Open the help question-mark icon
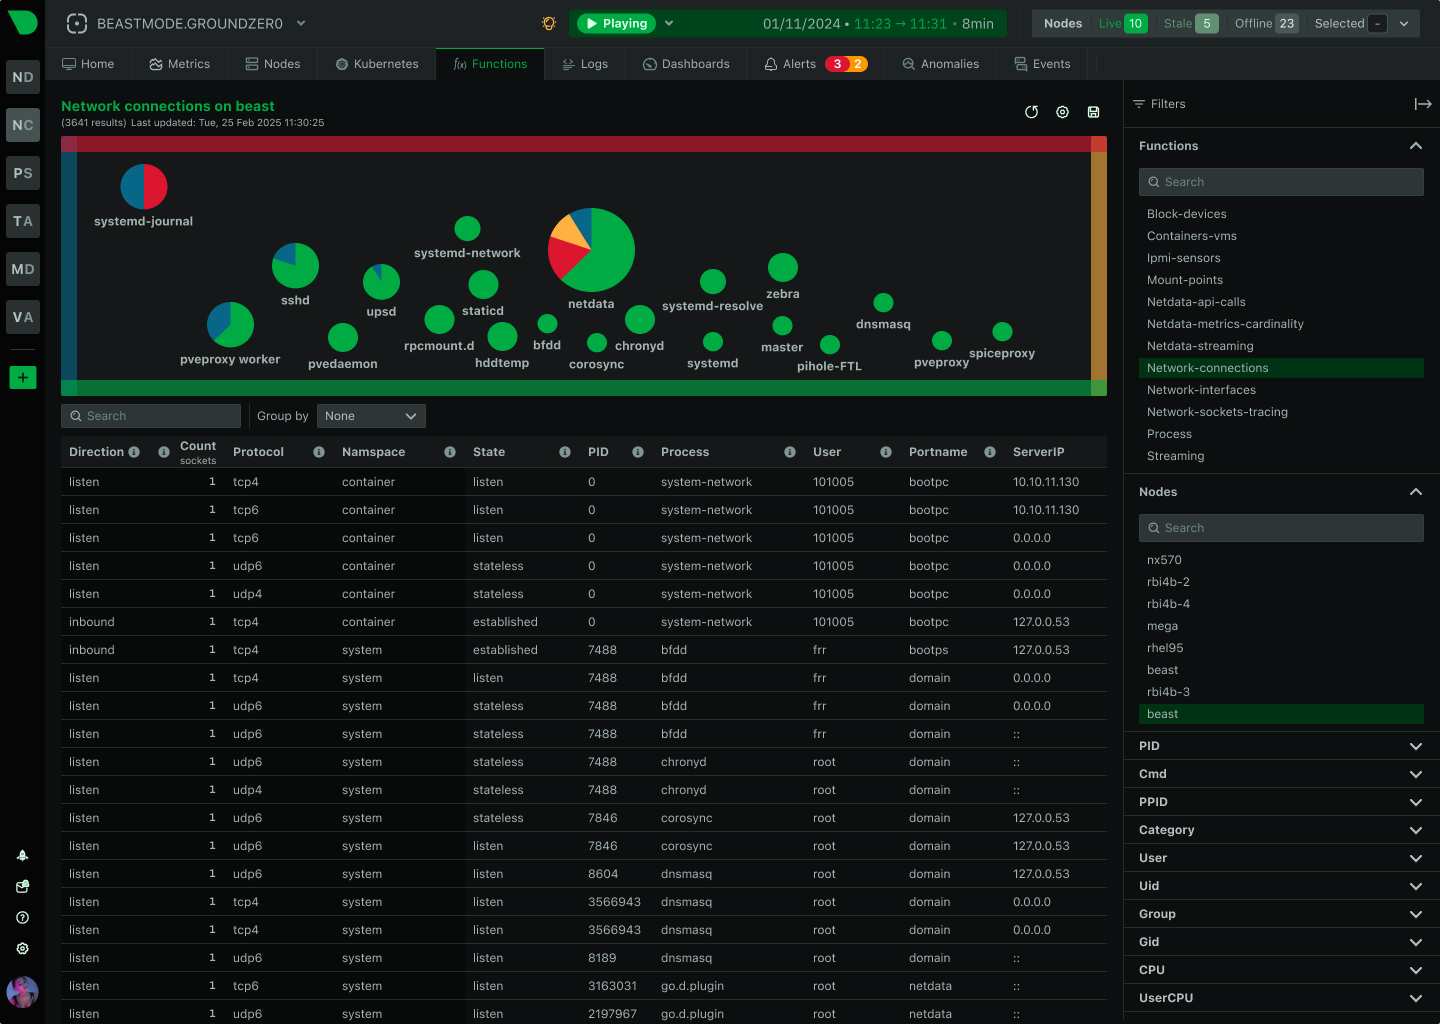Image resolution: width=1440 pixels, height=1024 pixels. tap(22, 917)
